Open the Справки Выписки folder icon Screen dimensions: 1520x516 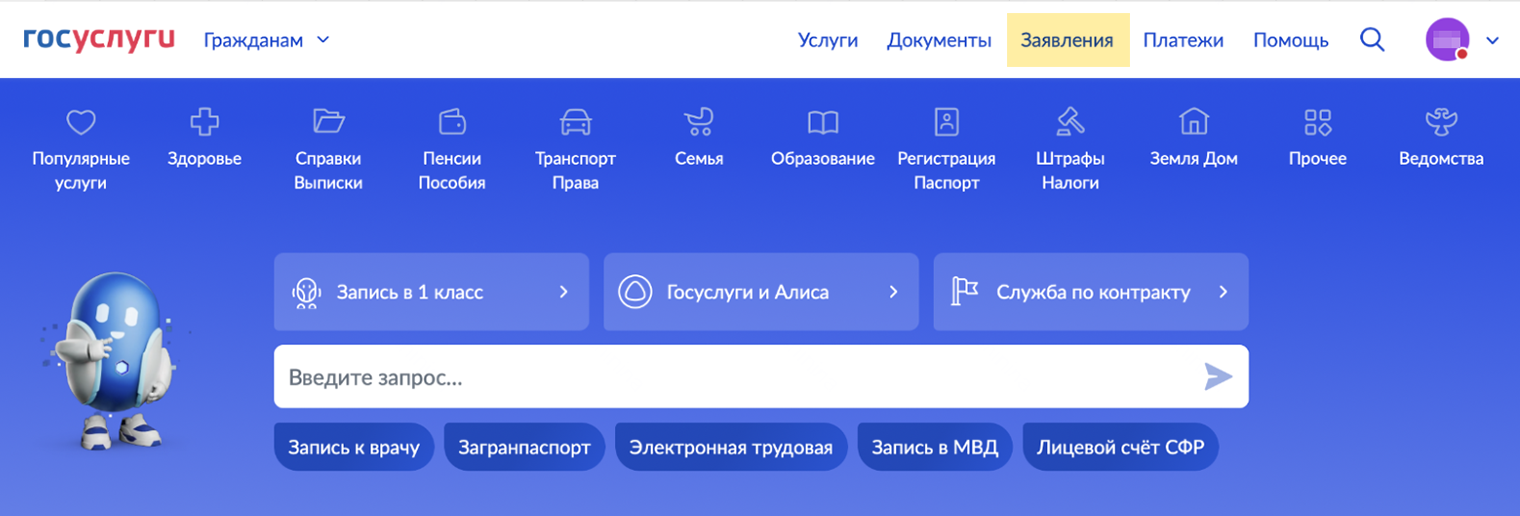click(328, 122)
